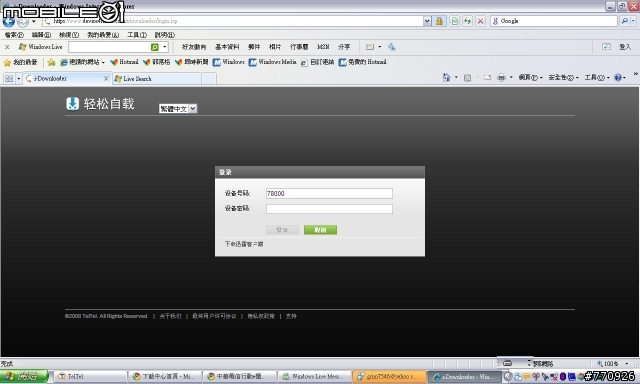Click 好友動向 in Windows Live toolbar

(x=194, y=47)
